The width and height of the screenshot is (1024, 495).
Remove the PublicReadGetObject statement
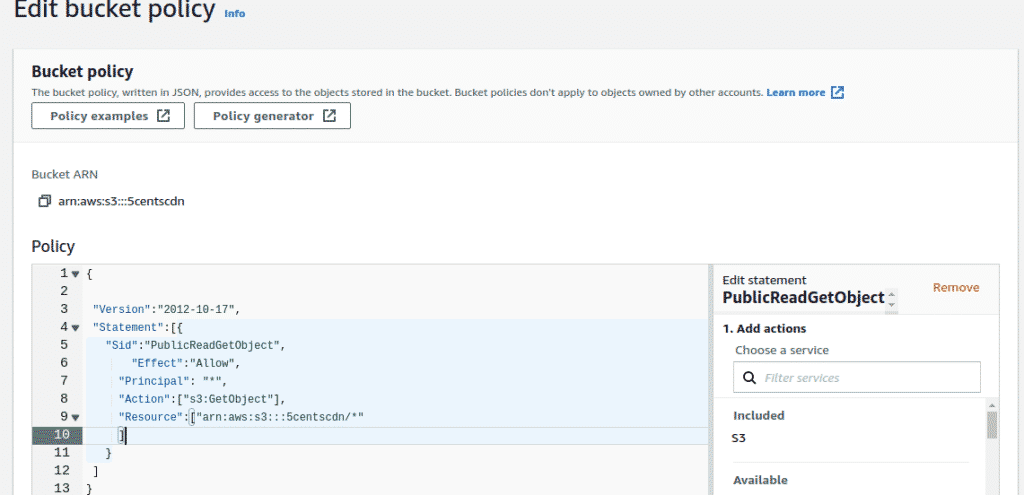coord(956,287)
